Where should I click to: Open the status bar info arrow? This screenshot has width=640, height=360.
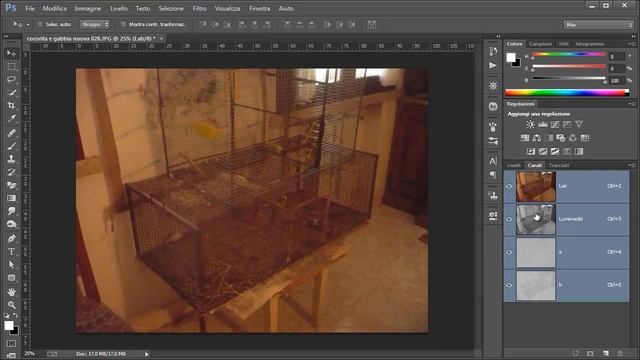pyautogui.click(x=147, y=354)
